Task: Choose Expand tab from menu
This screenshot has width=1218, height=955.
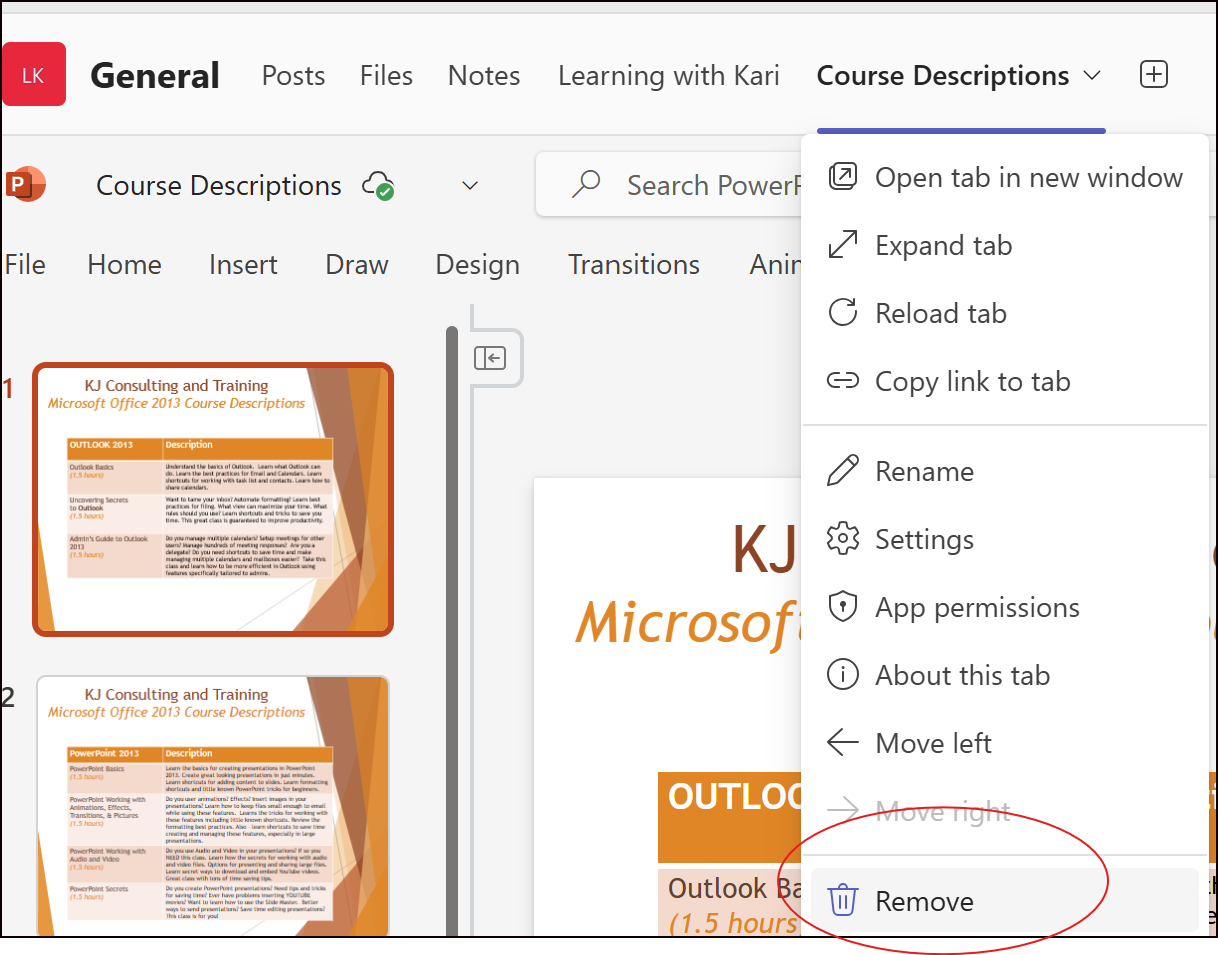Action: 1004,245
